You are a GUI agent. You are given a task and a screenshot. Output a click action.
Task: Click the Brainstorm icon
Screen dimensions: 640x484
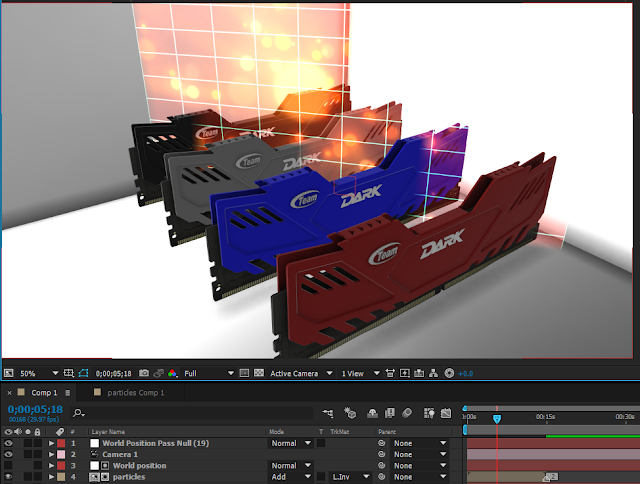click(x=429, y=413)
